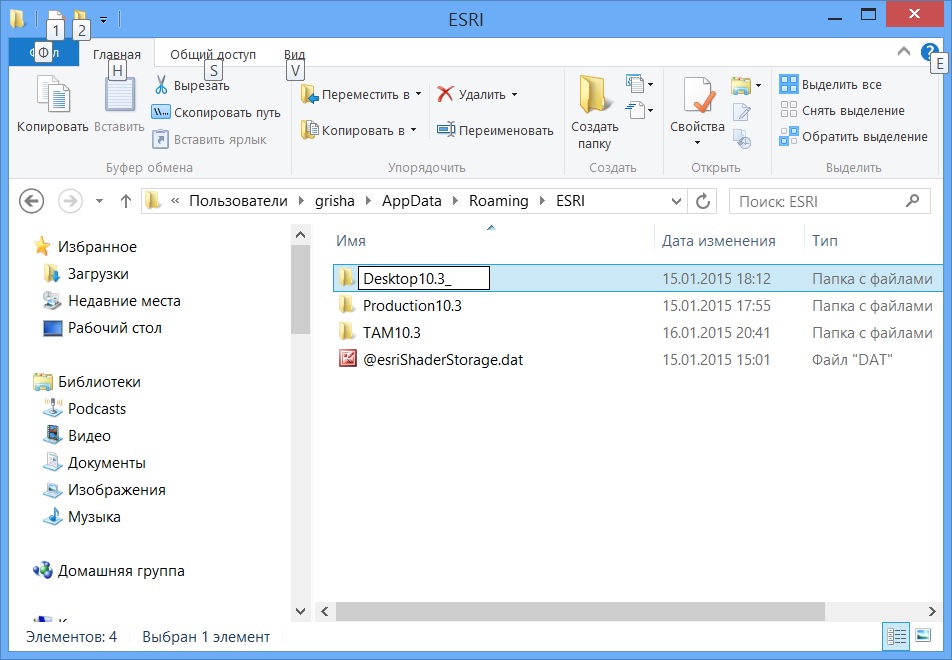The width and height of the screenshot is (952, 660).
Task: Click the Поиск: ESRI search box
Action: [x=829, y=201]
